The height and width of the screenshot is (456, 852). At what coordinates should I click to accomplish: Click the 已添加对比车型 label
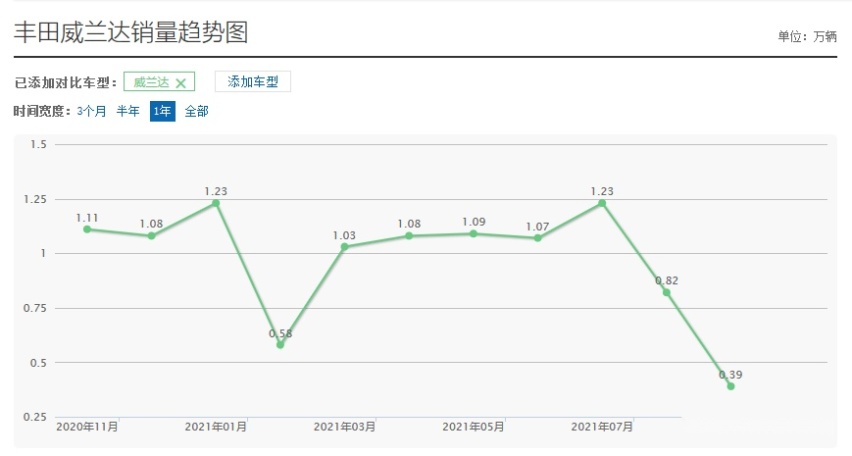[x=65, y=83]
